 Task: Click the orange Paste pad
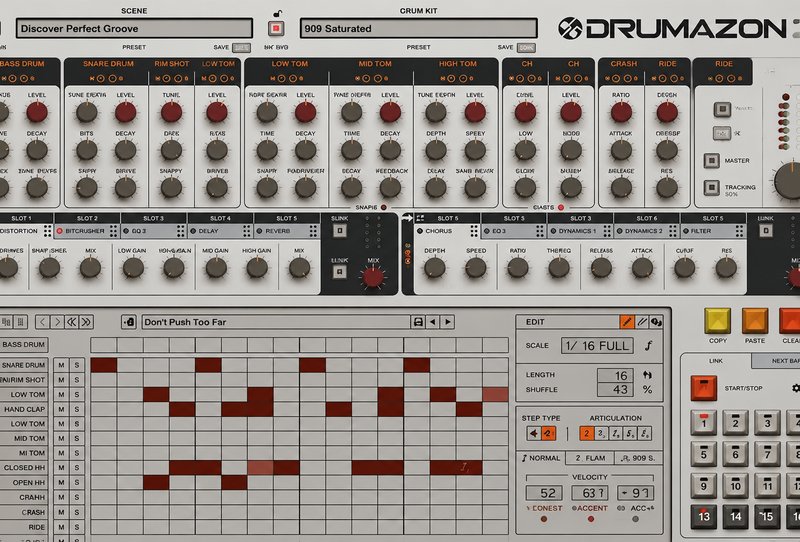tap(755, 321)
